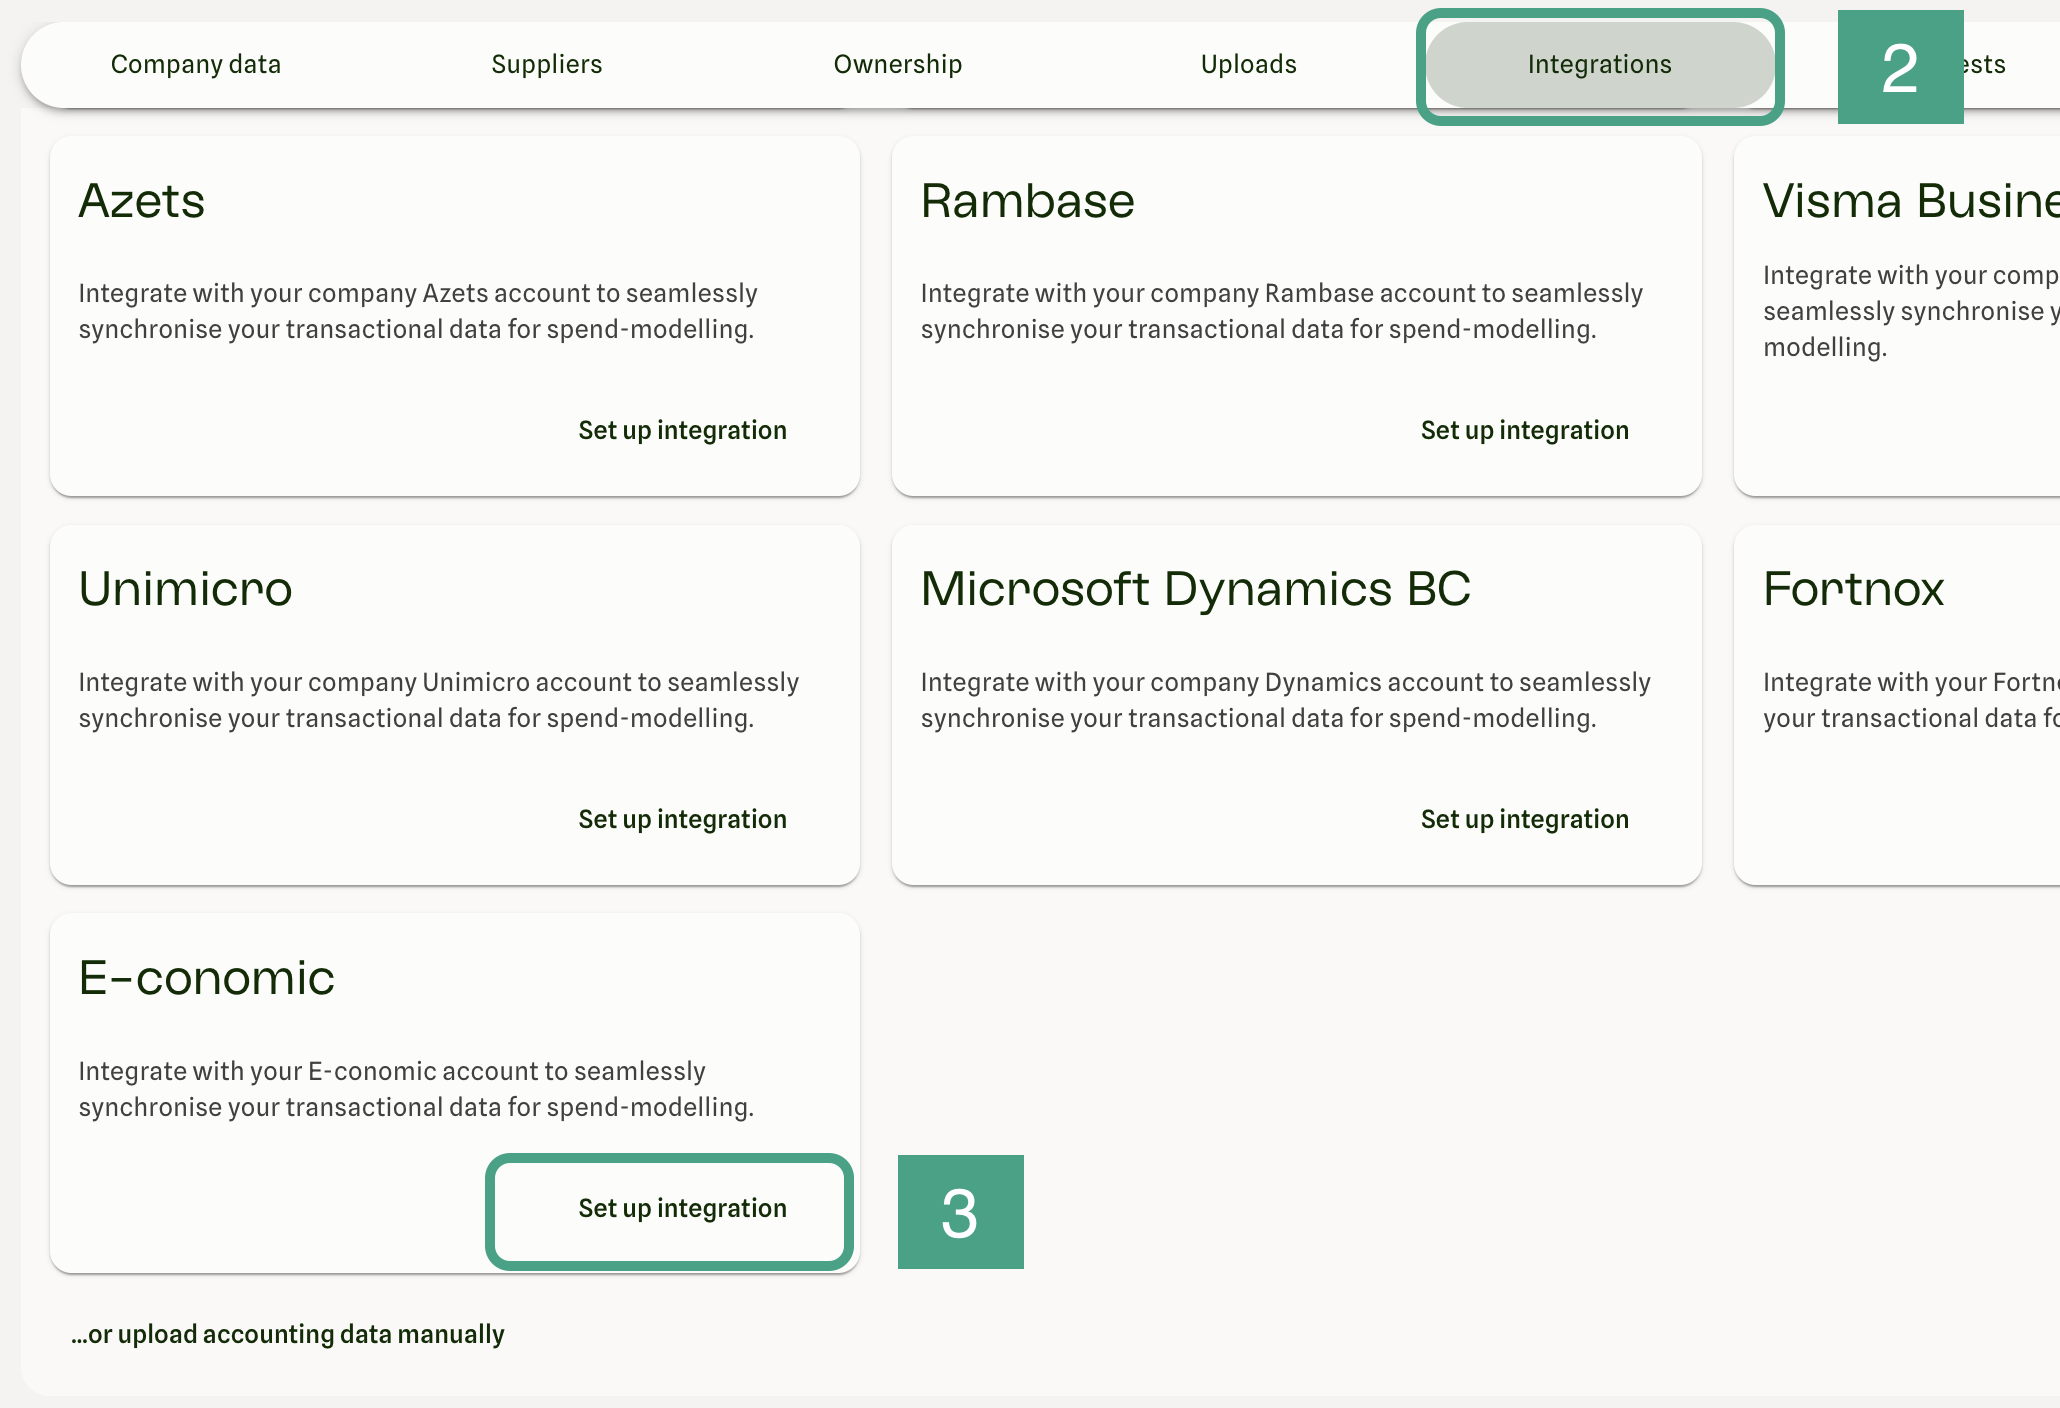2060x1408 pixels.
Task: Click upload accounting data manually link
Action: tap(288, 1334)
